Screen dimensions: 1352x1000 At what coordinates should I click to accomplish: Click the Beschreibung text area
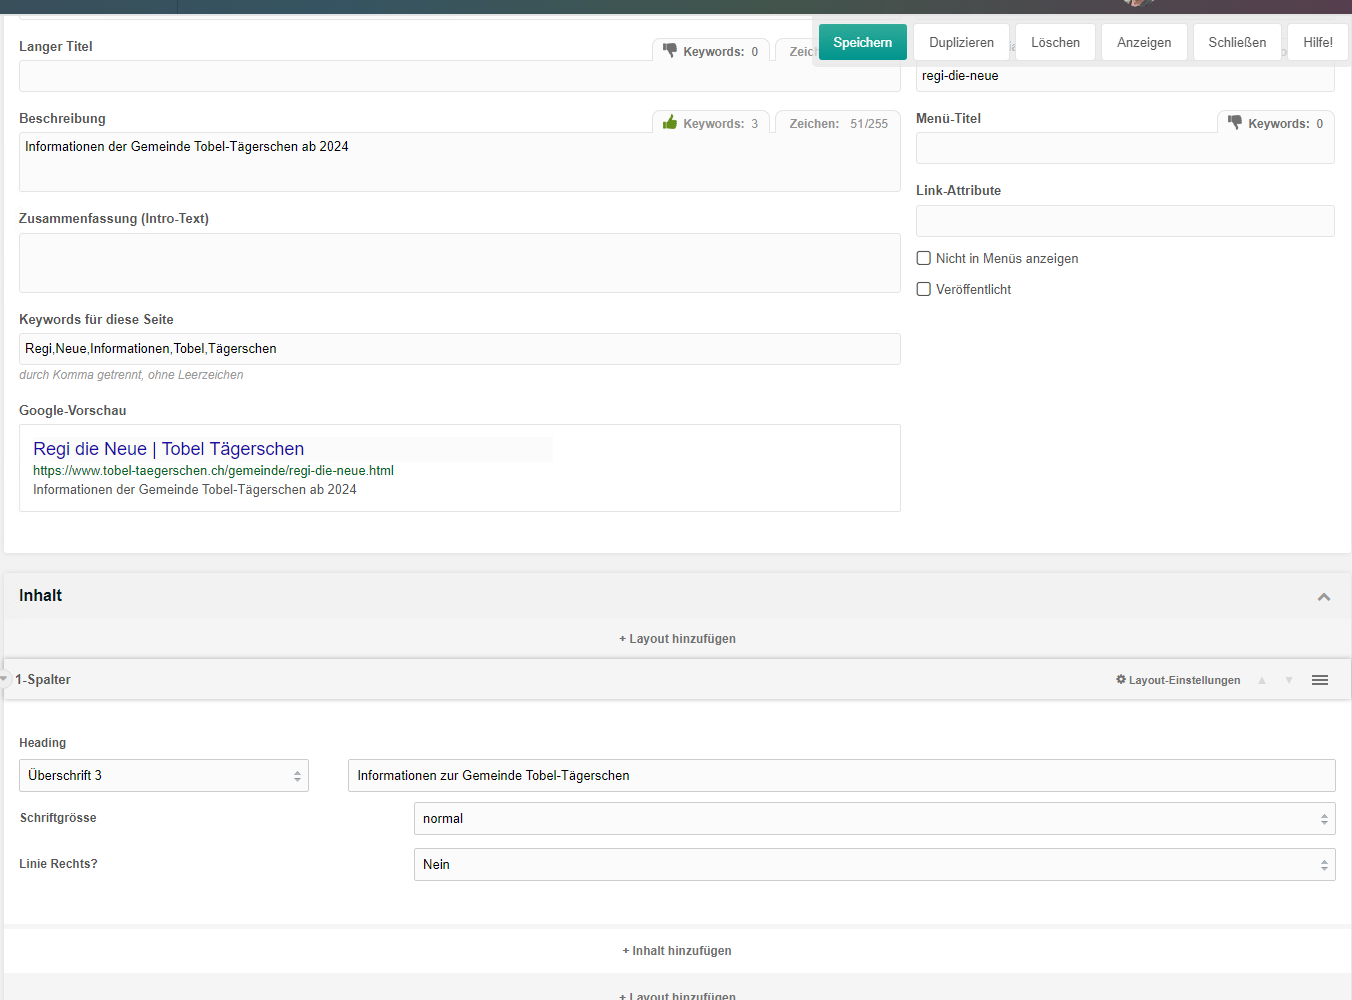click(460, 162)
